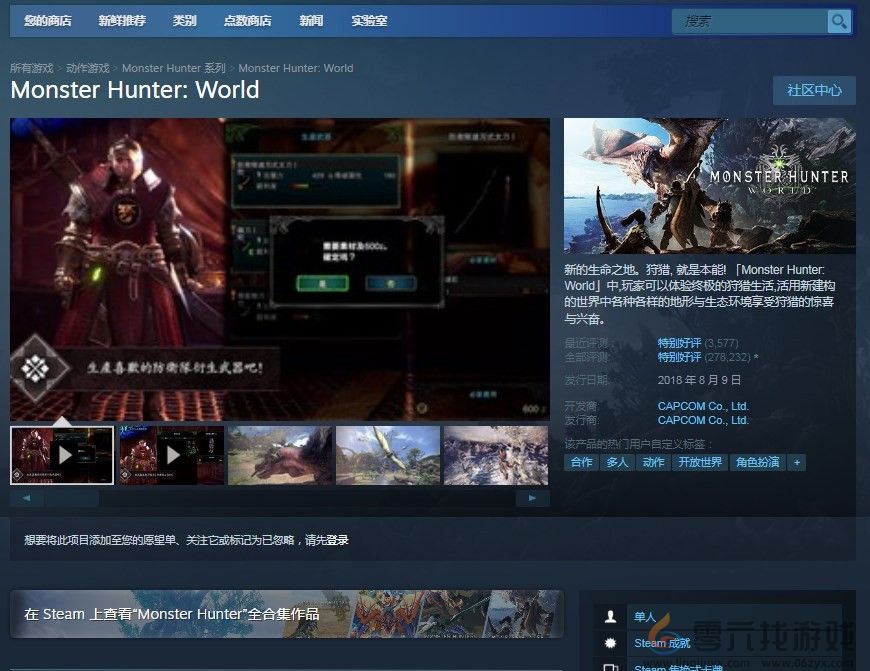Open the 新闻 menu item
This screenshot has width=870, height=671.
(311, 20)
